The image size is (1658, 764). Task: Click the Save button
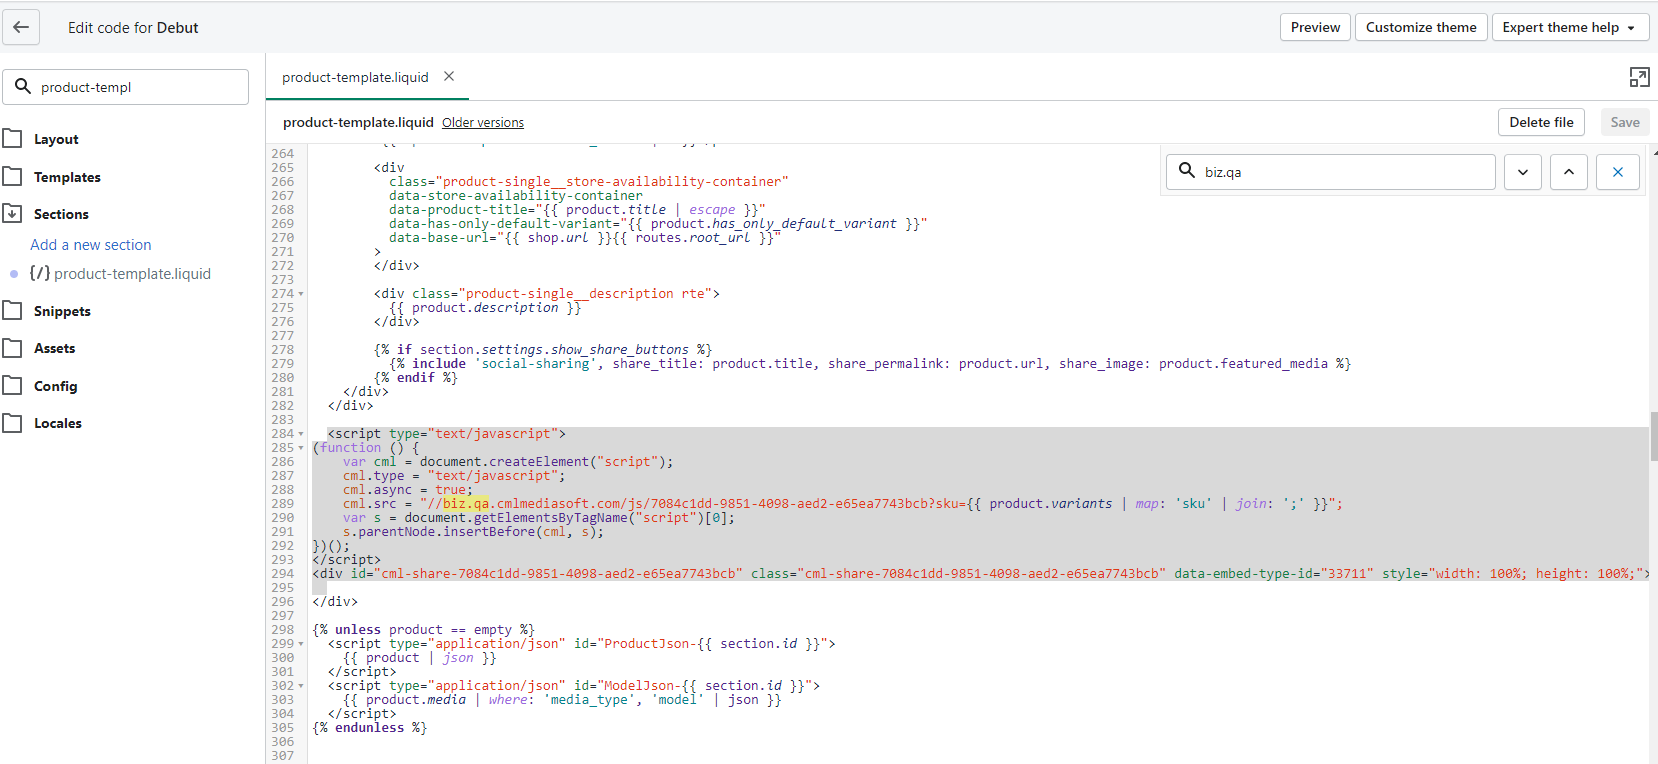pyautogui.click(x=1625, y=122)
